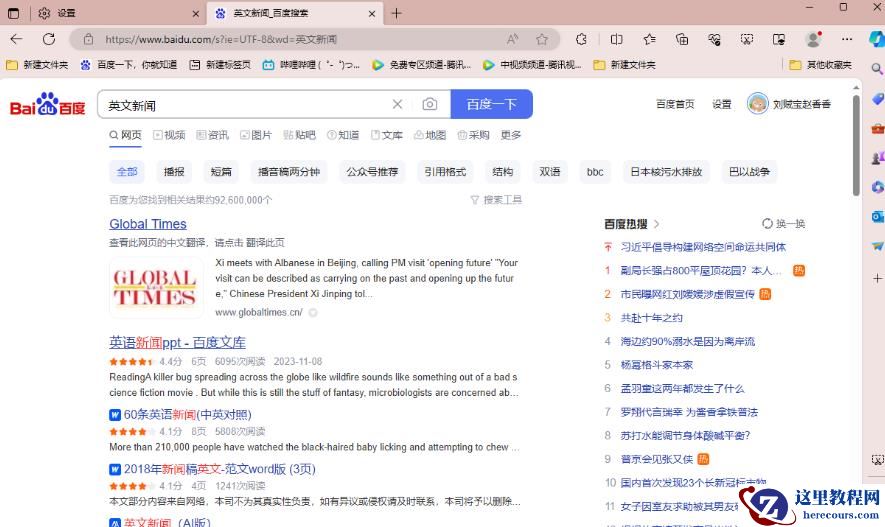Viewport: 885px width, 527px height.
Task: Click the 播报 filter chip
Action: point(174,172)
